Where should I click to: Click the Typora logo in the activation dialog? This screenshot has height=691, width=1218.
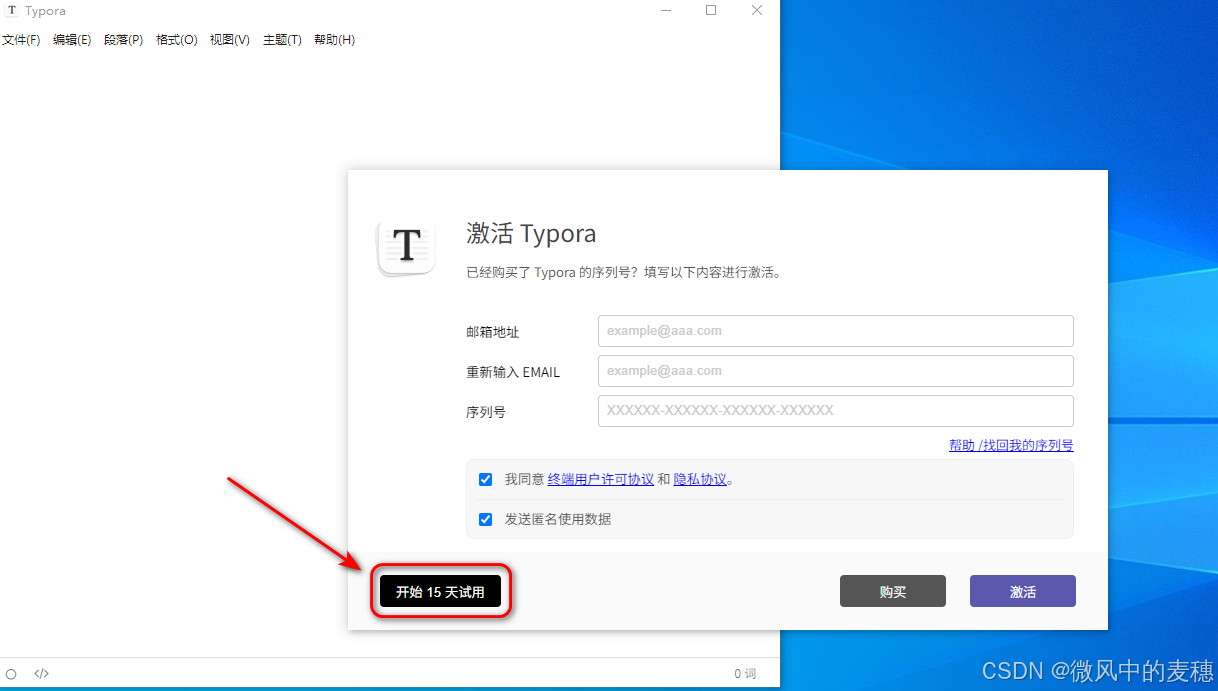coord(406,246)
